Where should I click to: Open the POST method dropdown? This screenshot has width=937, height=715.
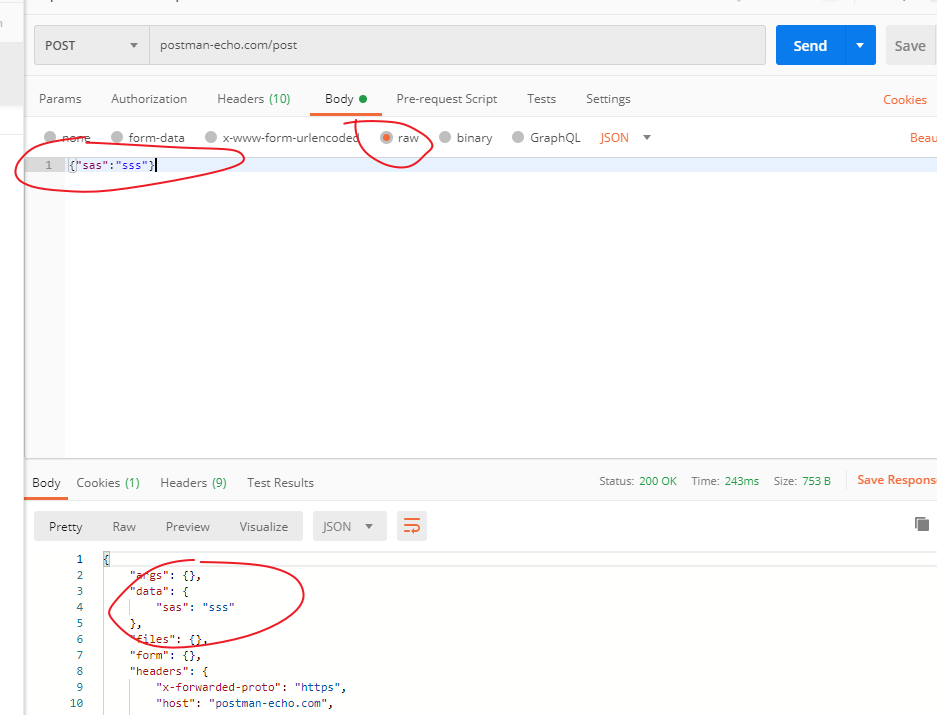pyautogui.click(x=91, y=45)
